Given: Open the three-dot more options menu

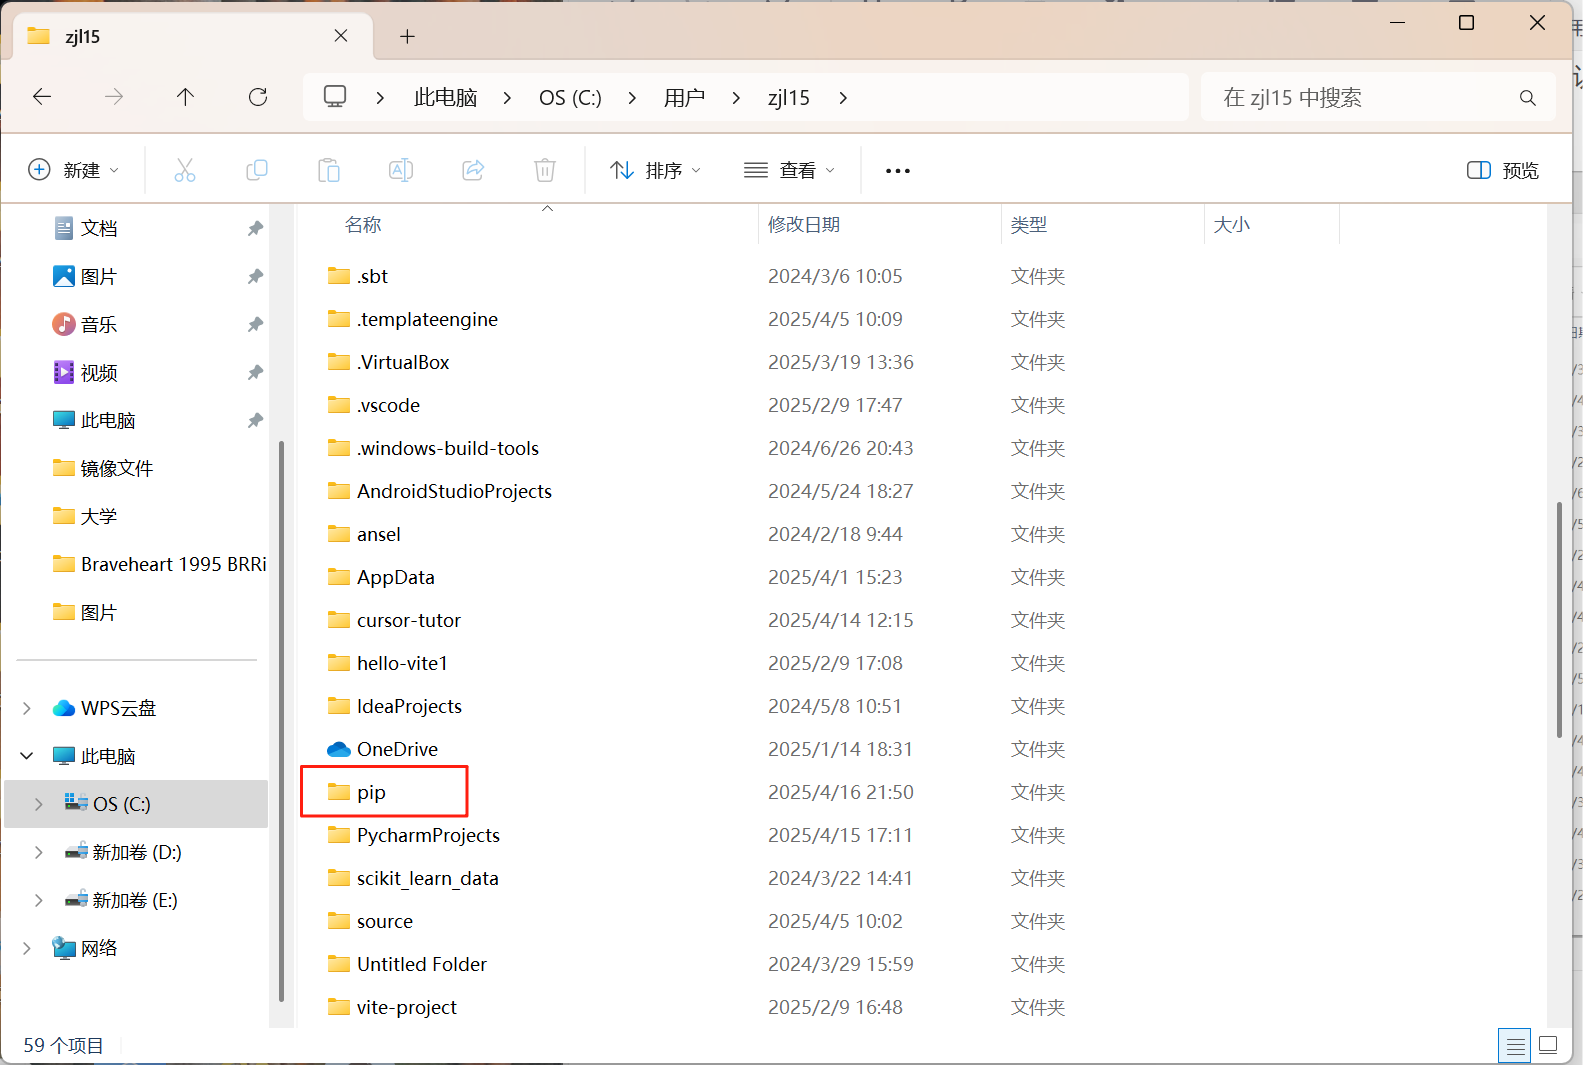Looking at the screenshot, I should (x=898, y=171).
